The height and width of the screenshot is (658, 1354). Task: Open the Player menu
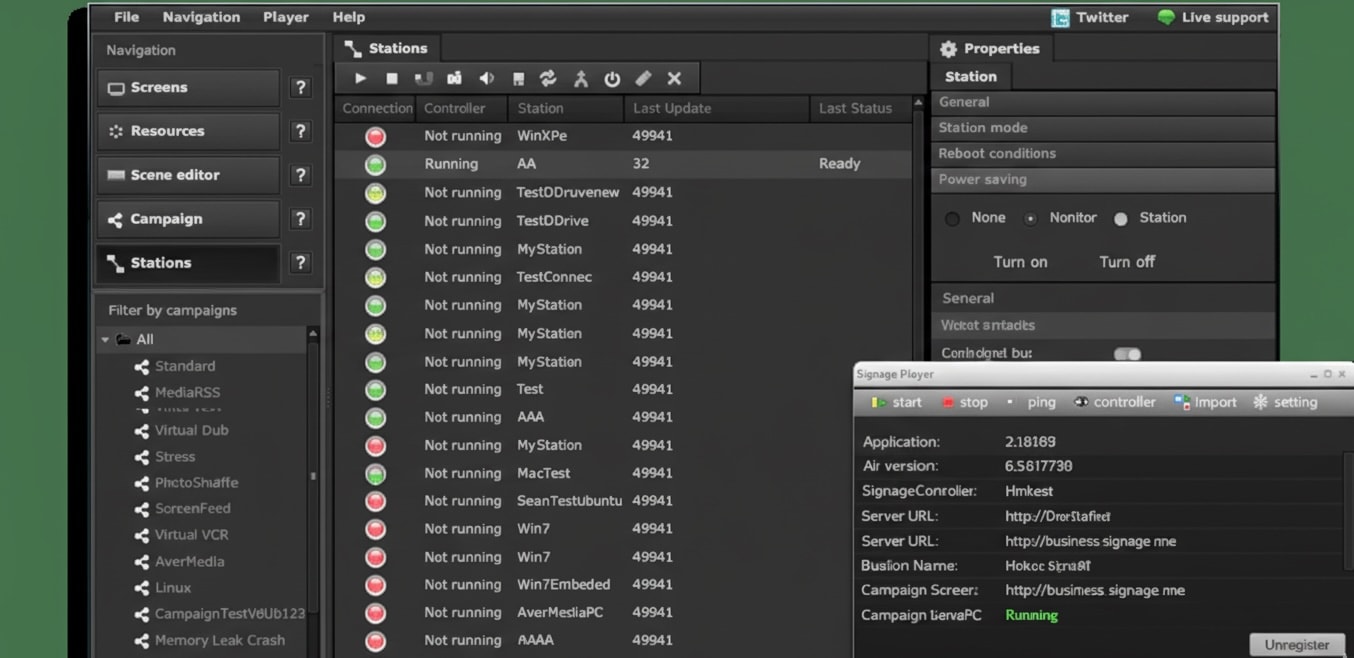coord(285,17)
